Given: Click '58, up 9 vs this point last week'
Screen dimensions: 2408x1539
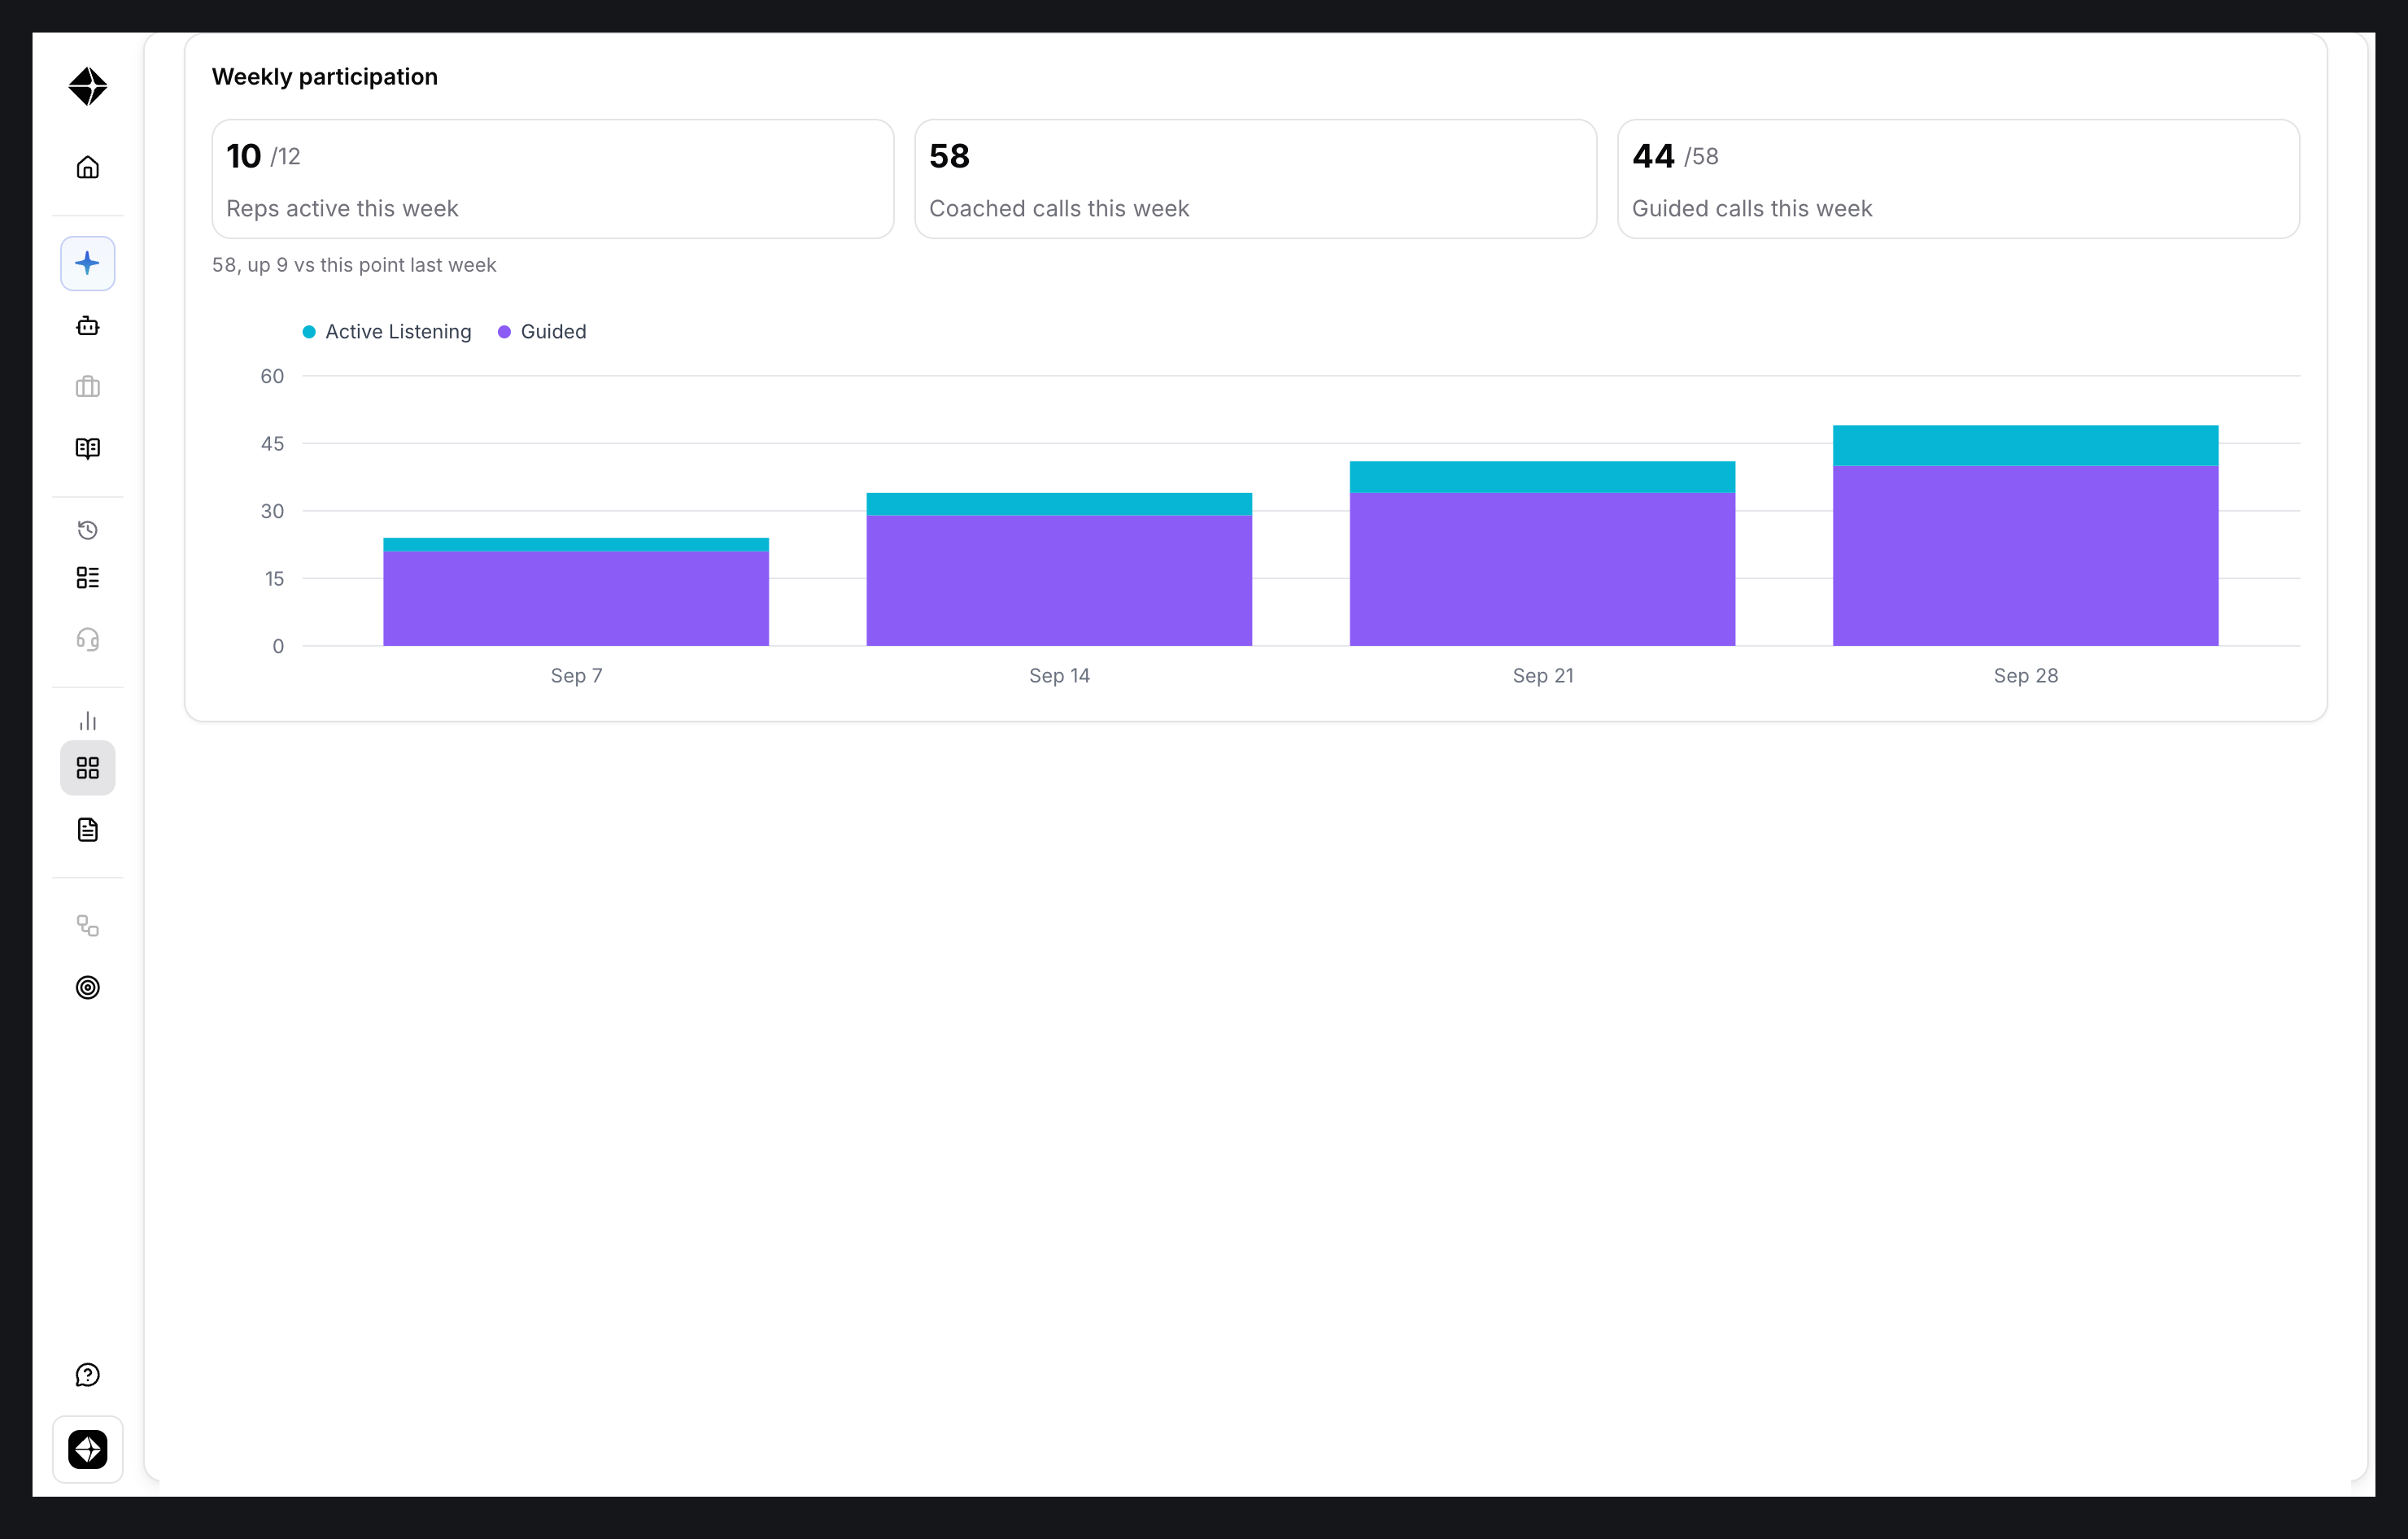Looking at the screenshot, I should point(354,265).
